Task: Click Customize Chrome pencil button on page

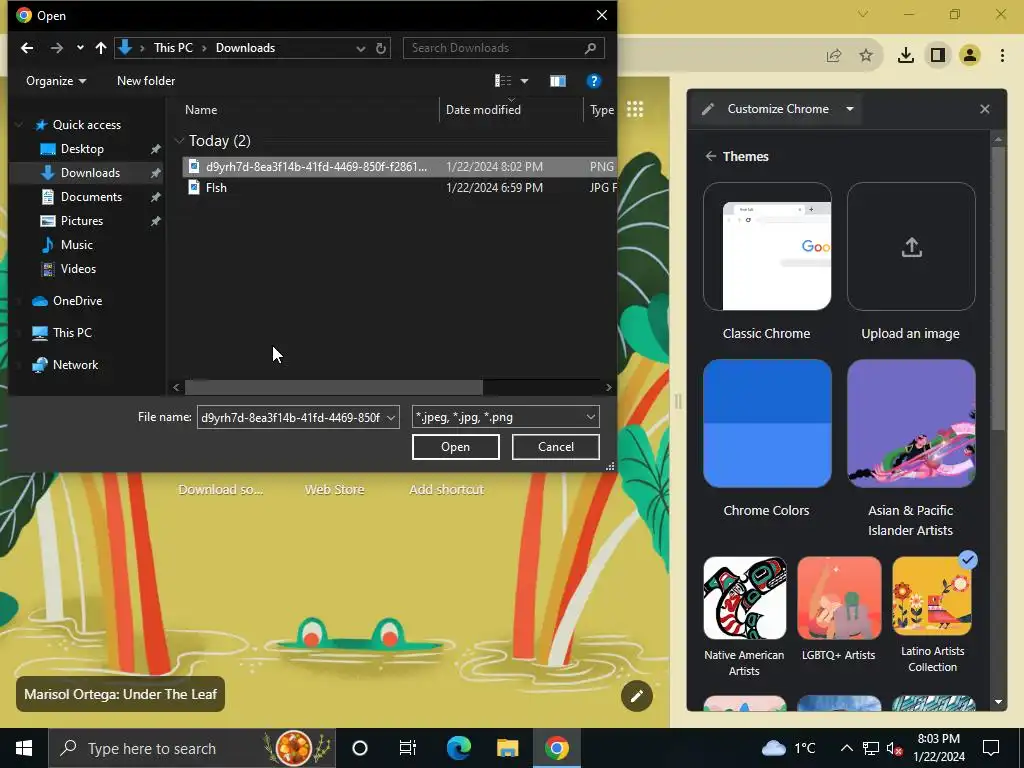Action: coord(637,696)
